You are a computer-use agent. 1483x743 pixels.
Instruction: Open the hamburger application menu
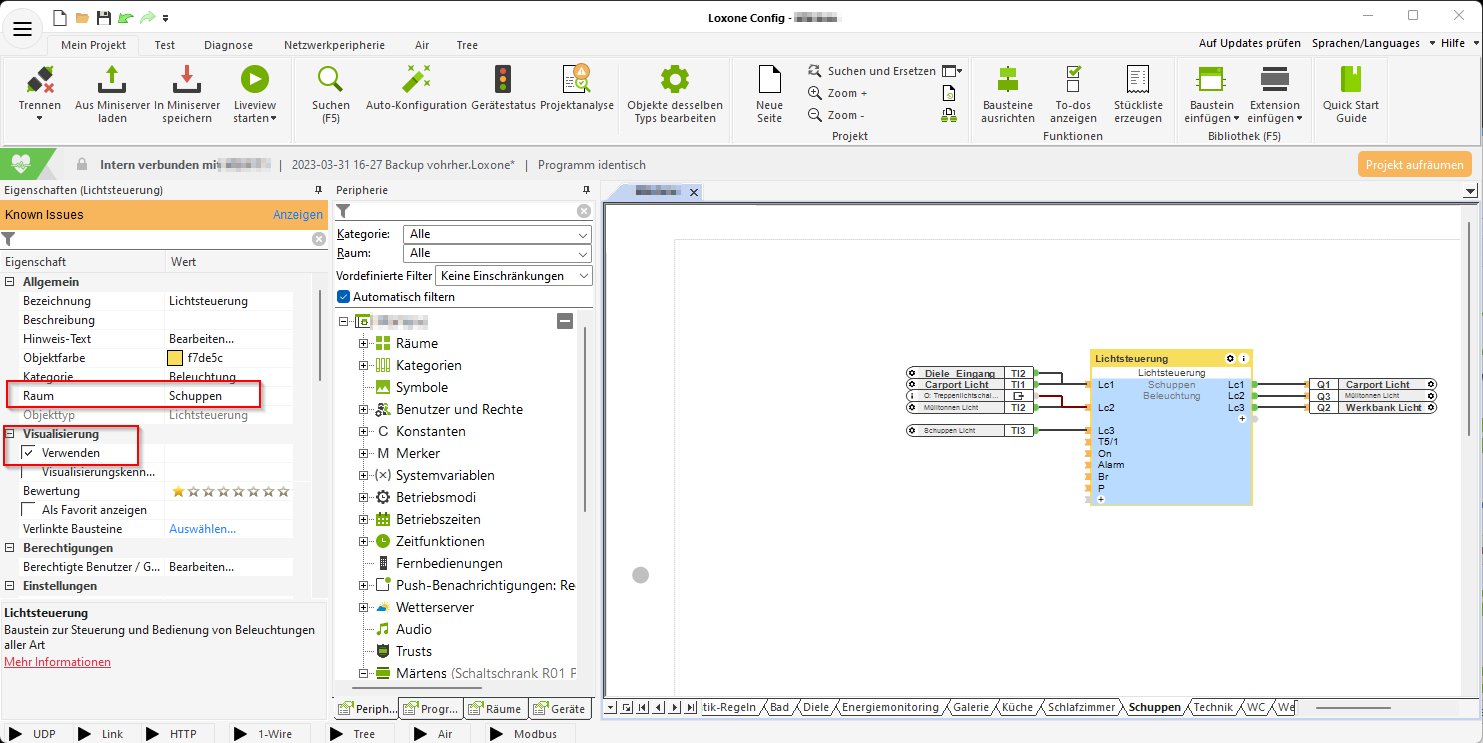click(22, 28)
